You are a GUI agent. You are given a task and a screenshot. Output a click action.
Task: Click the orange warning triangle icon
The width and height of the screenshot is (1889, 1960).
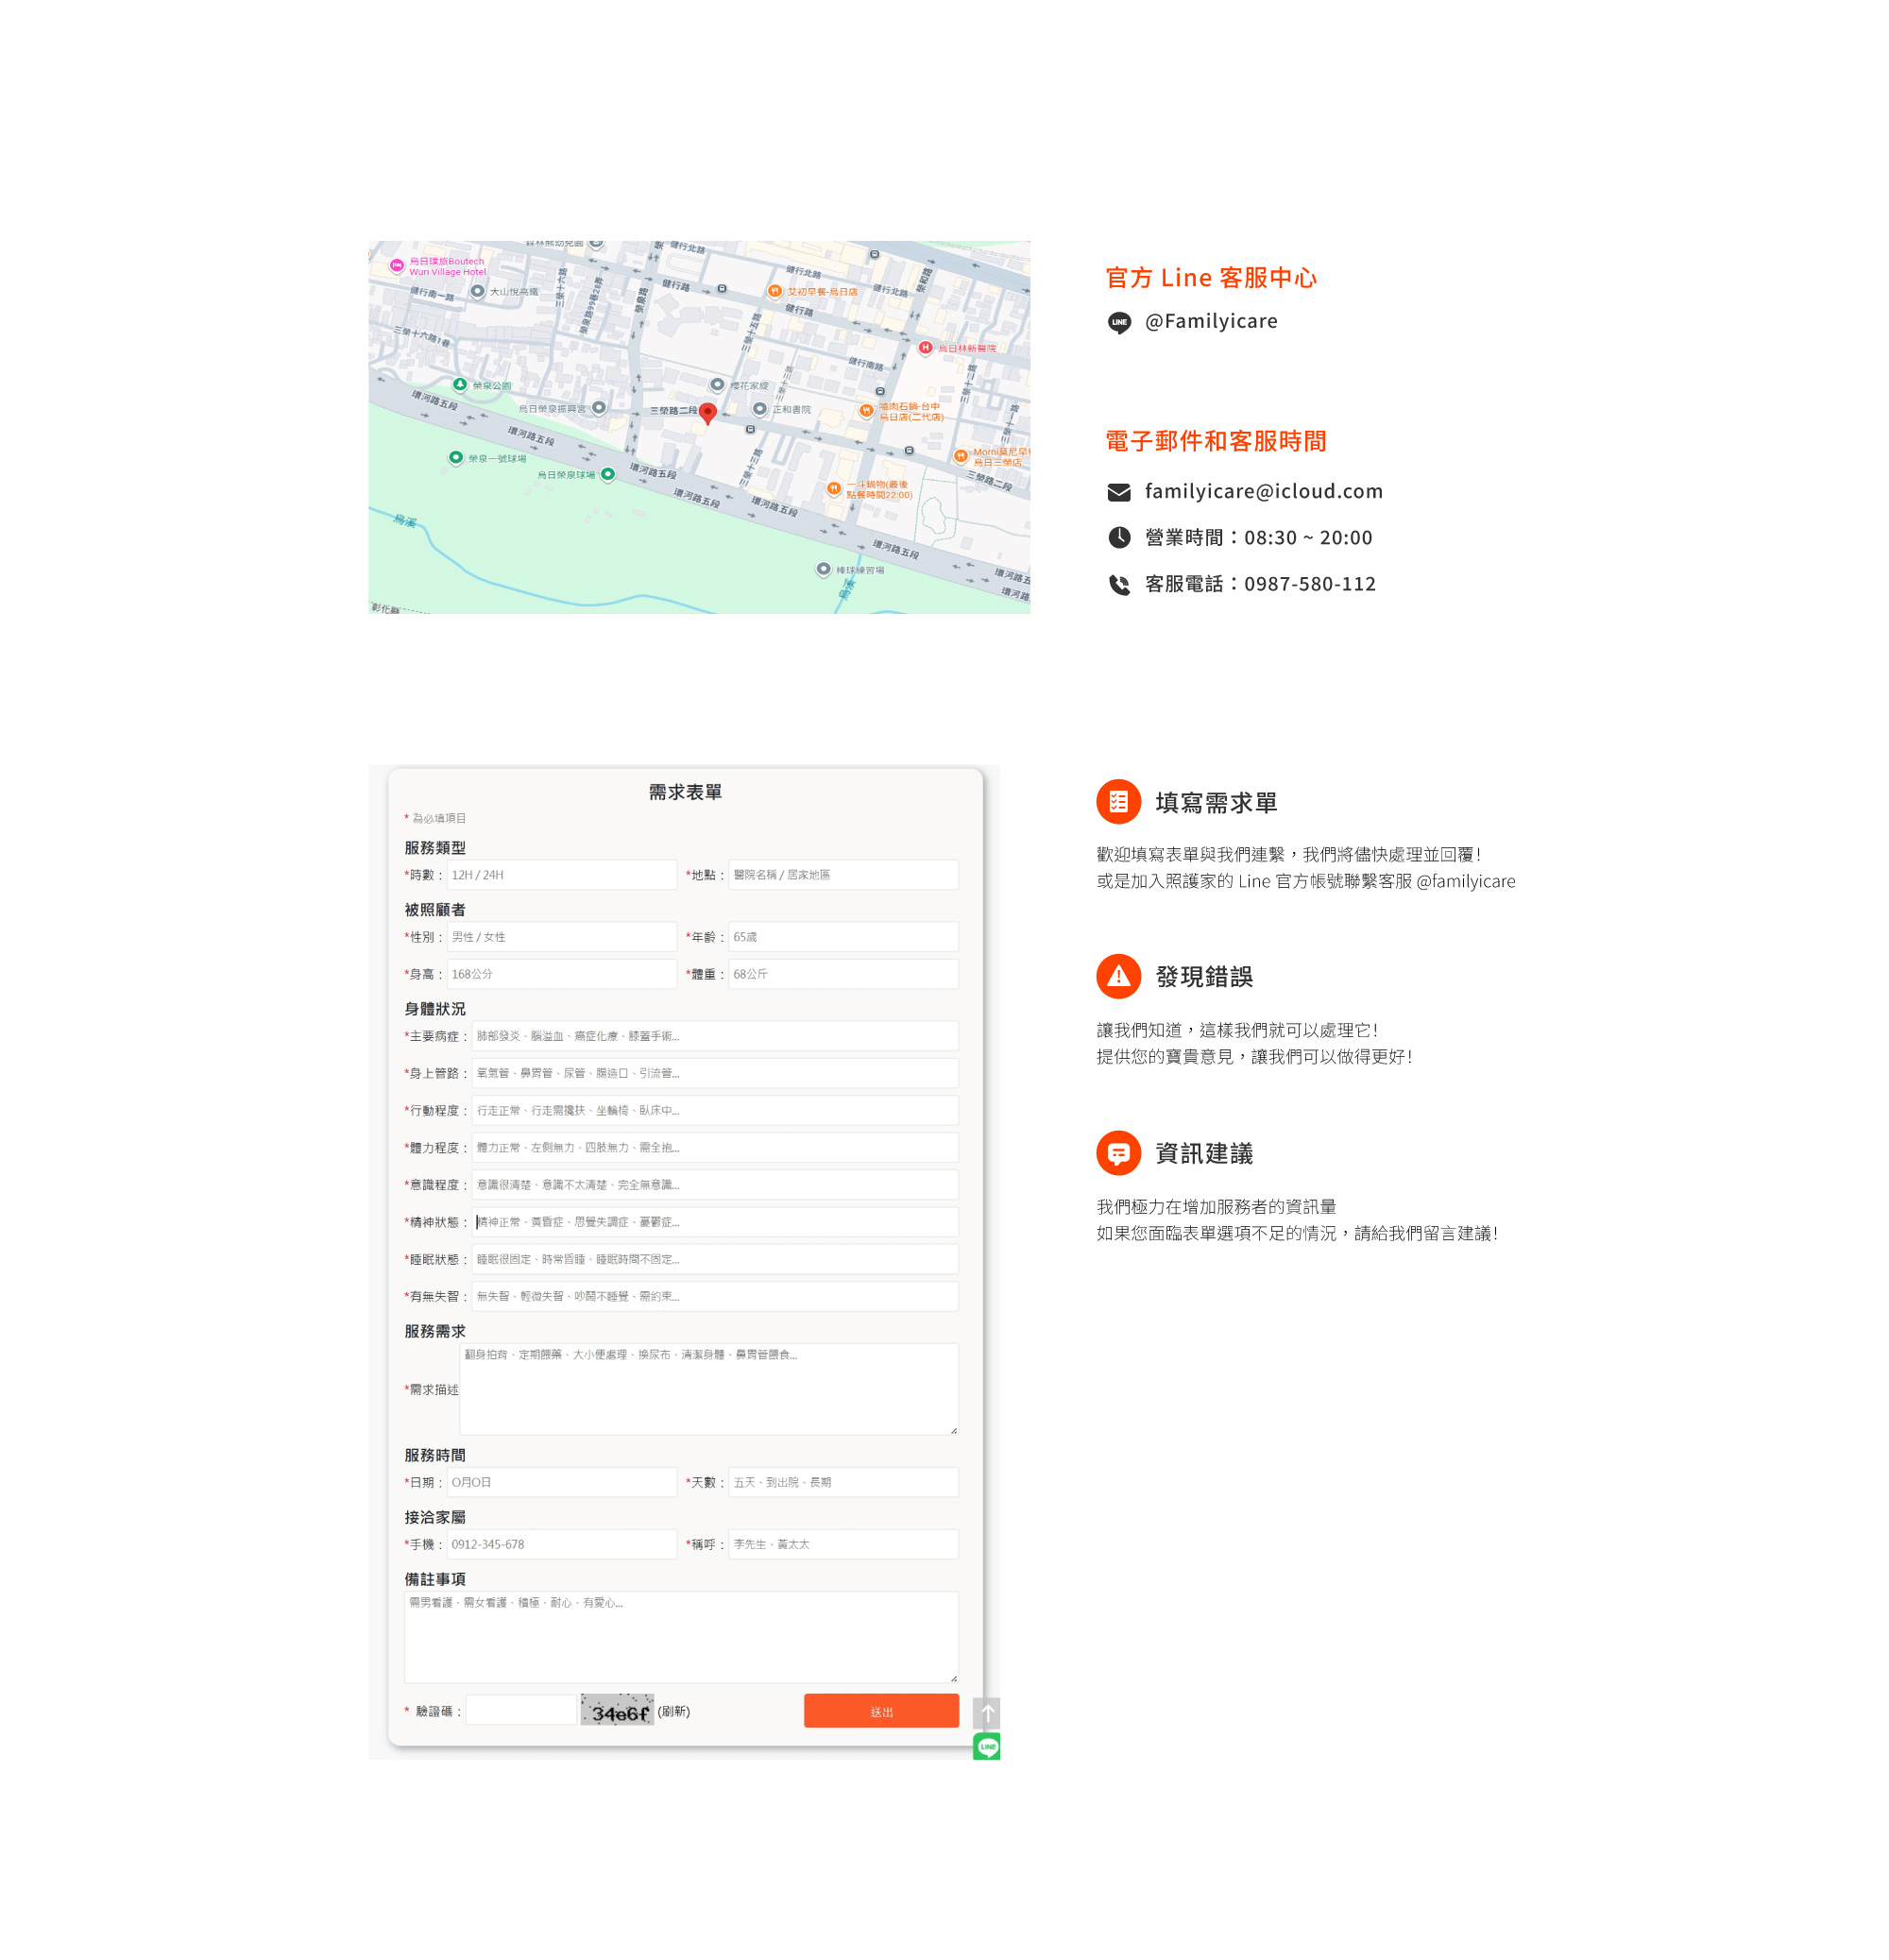pos(1118,977)
